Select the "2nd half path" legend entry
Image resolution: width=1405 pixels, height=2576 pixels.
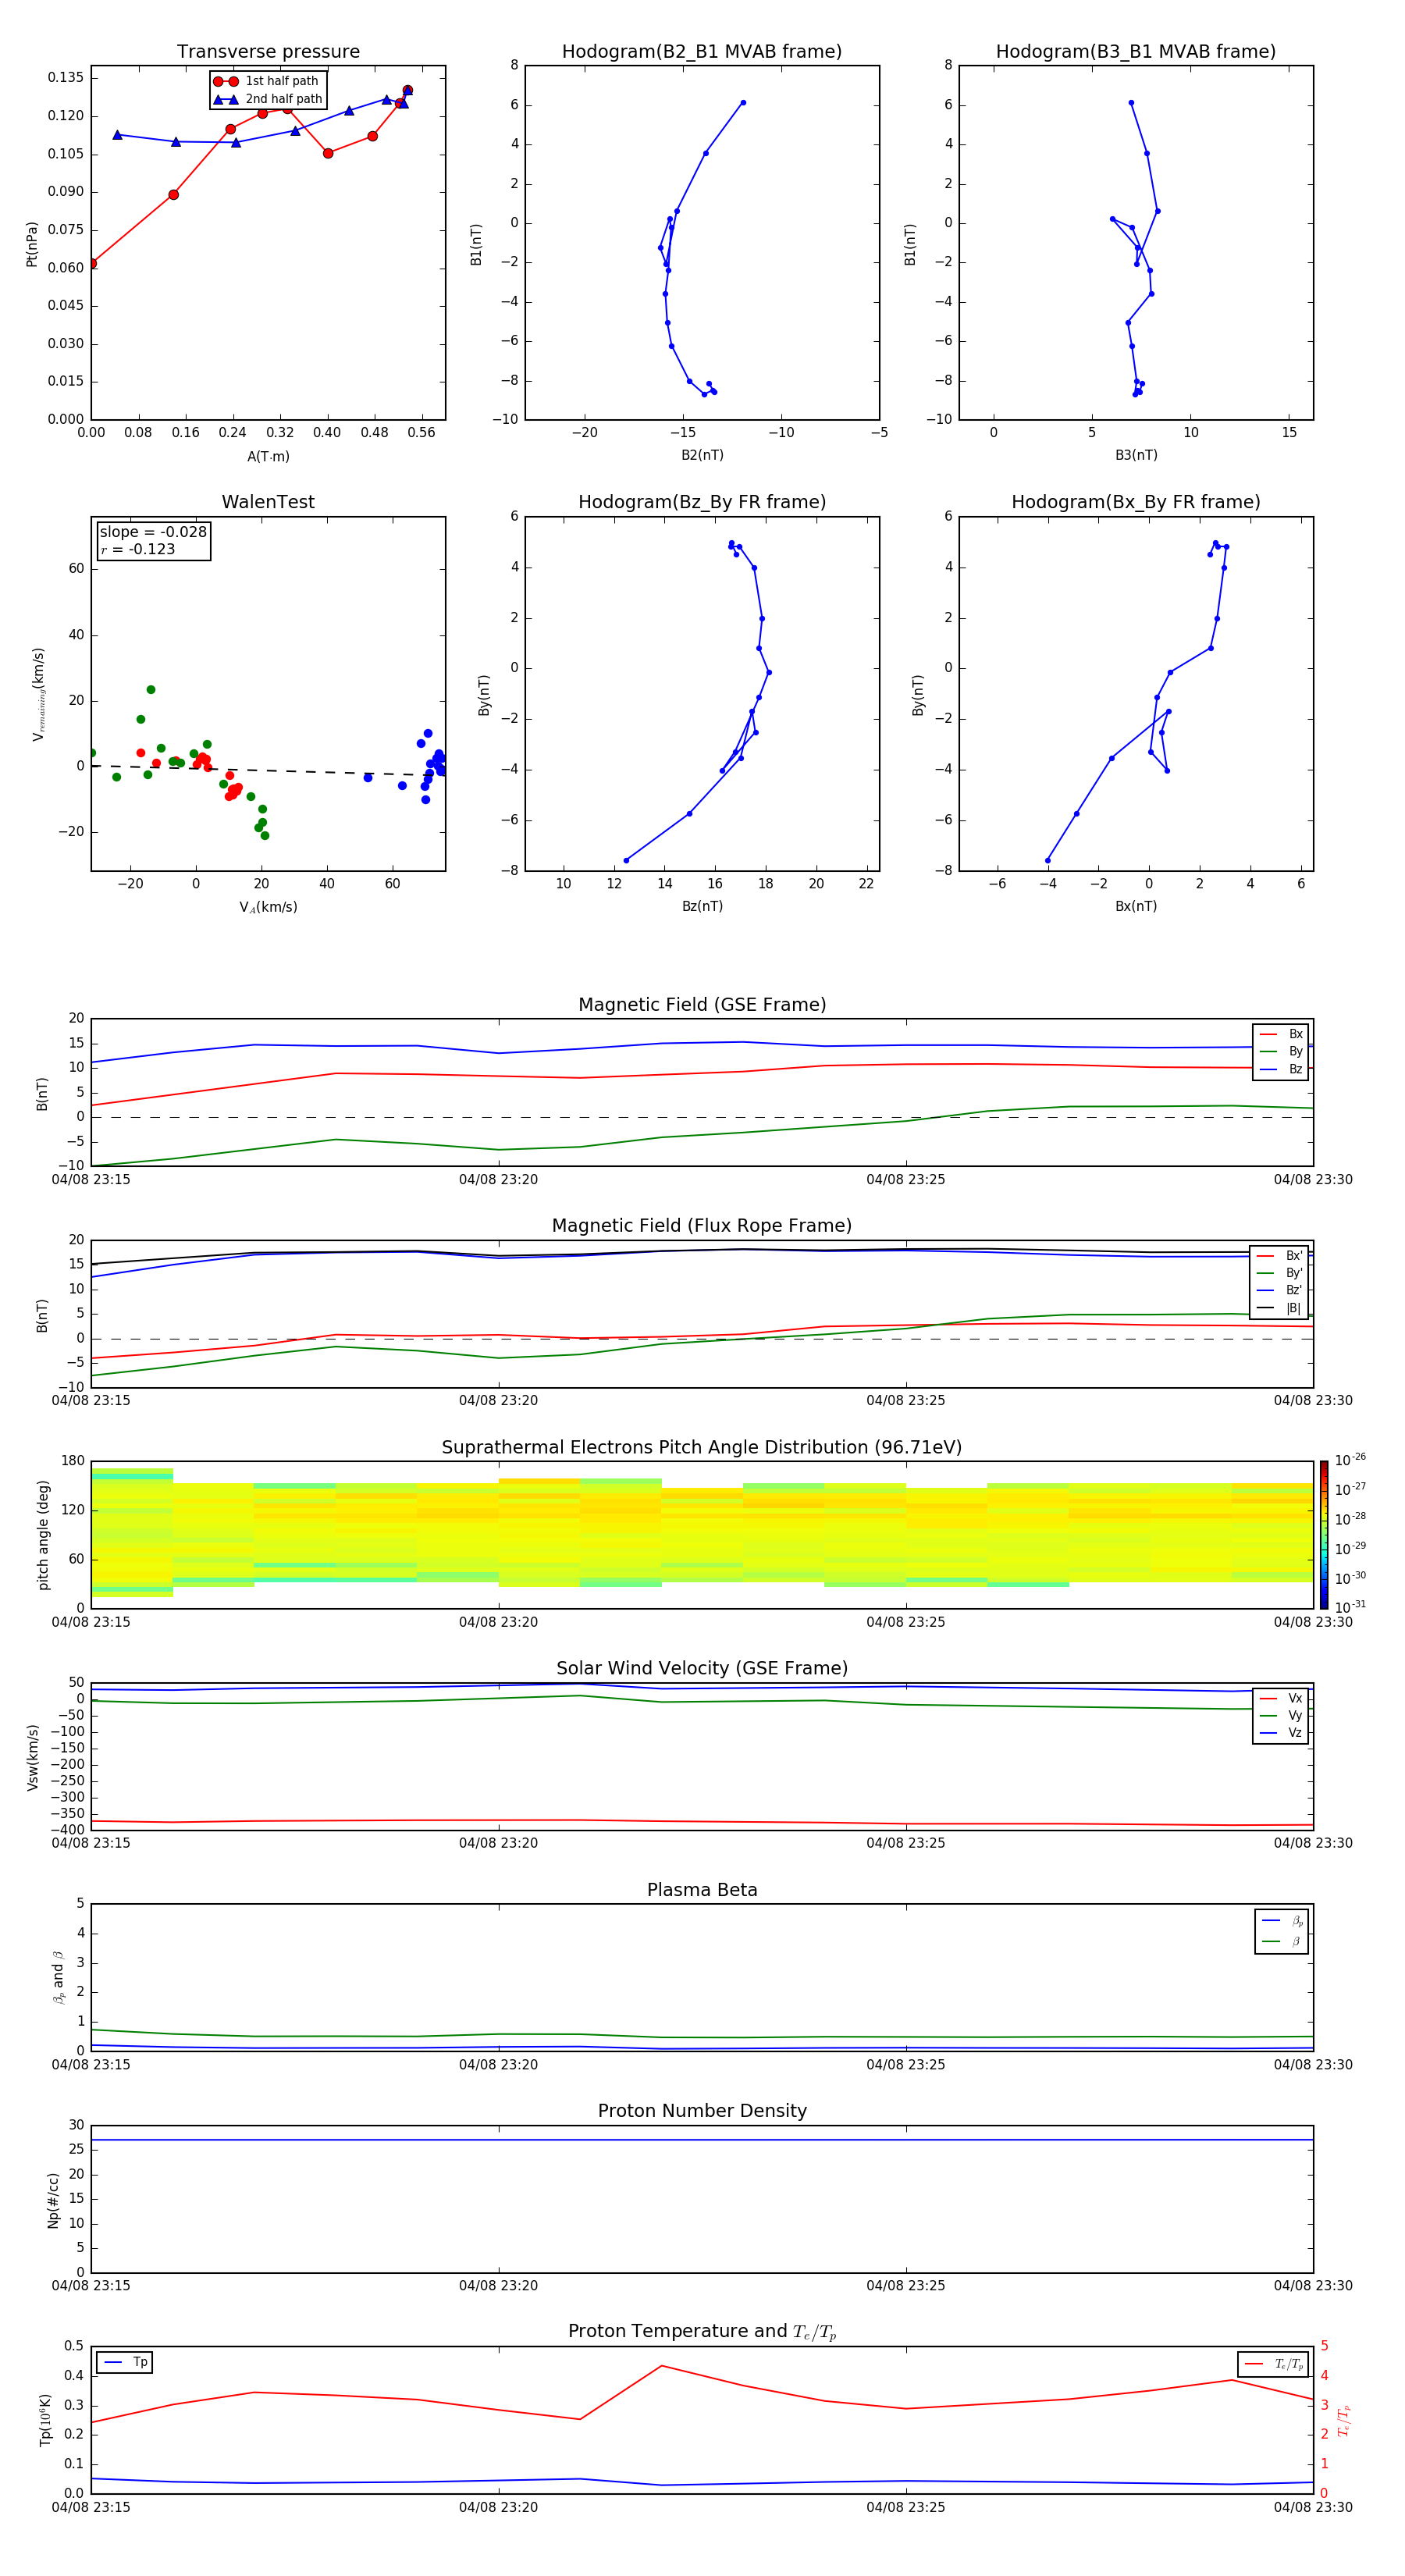pos(267,99)
